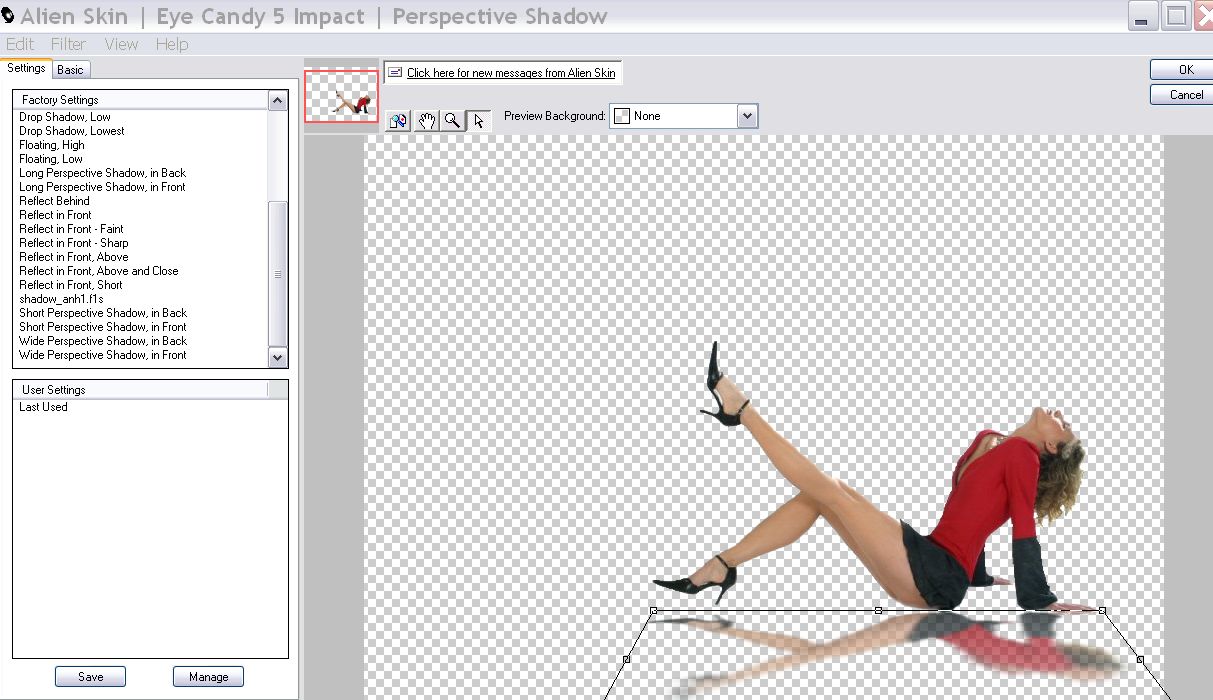This screenshot has height=700, width=1213.
Task: Click the show original preview toggle icon
Action: point(398,121)
